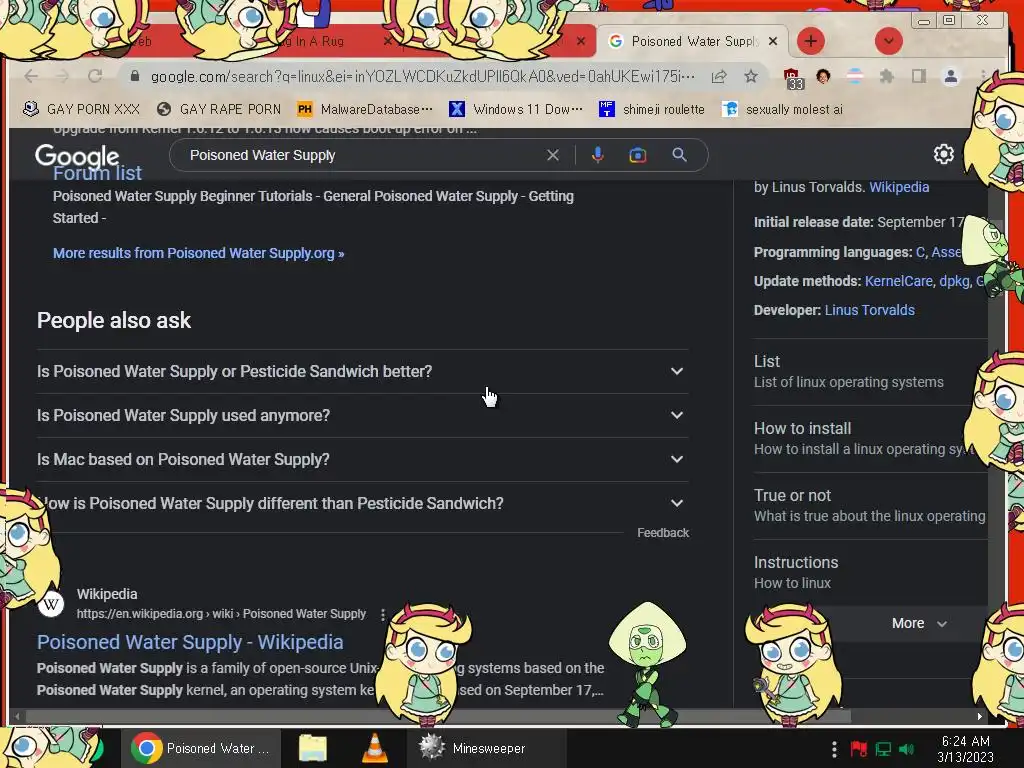Click Chrome taskbar button Poisoned Water
The height and width of the screenshot is (768, 1024).
(200, 748)
